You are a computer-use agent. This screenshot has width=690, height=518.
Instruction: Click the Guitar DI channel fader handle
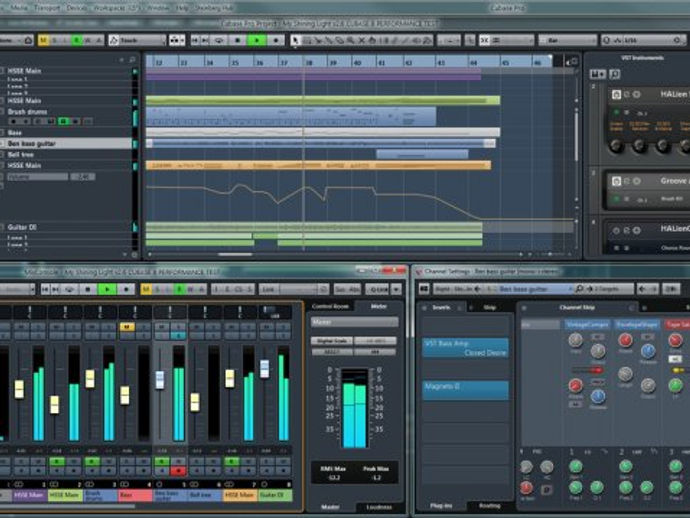pyautogui.click(x=264, y=369)
